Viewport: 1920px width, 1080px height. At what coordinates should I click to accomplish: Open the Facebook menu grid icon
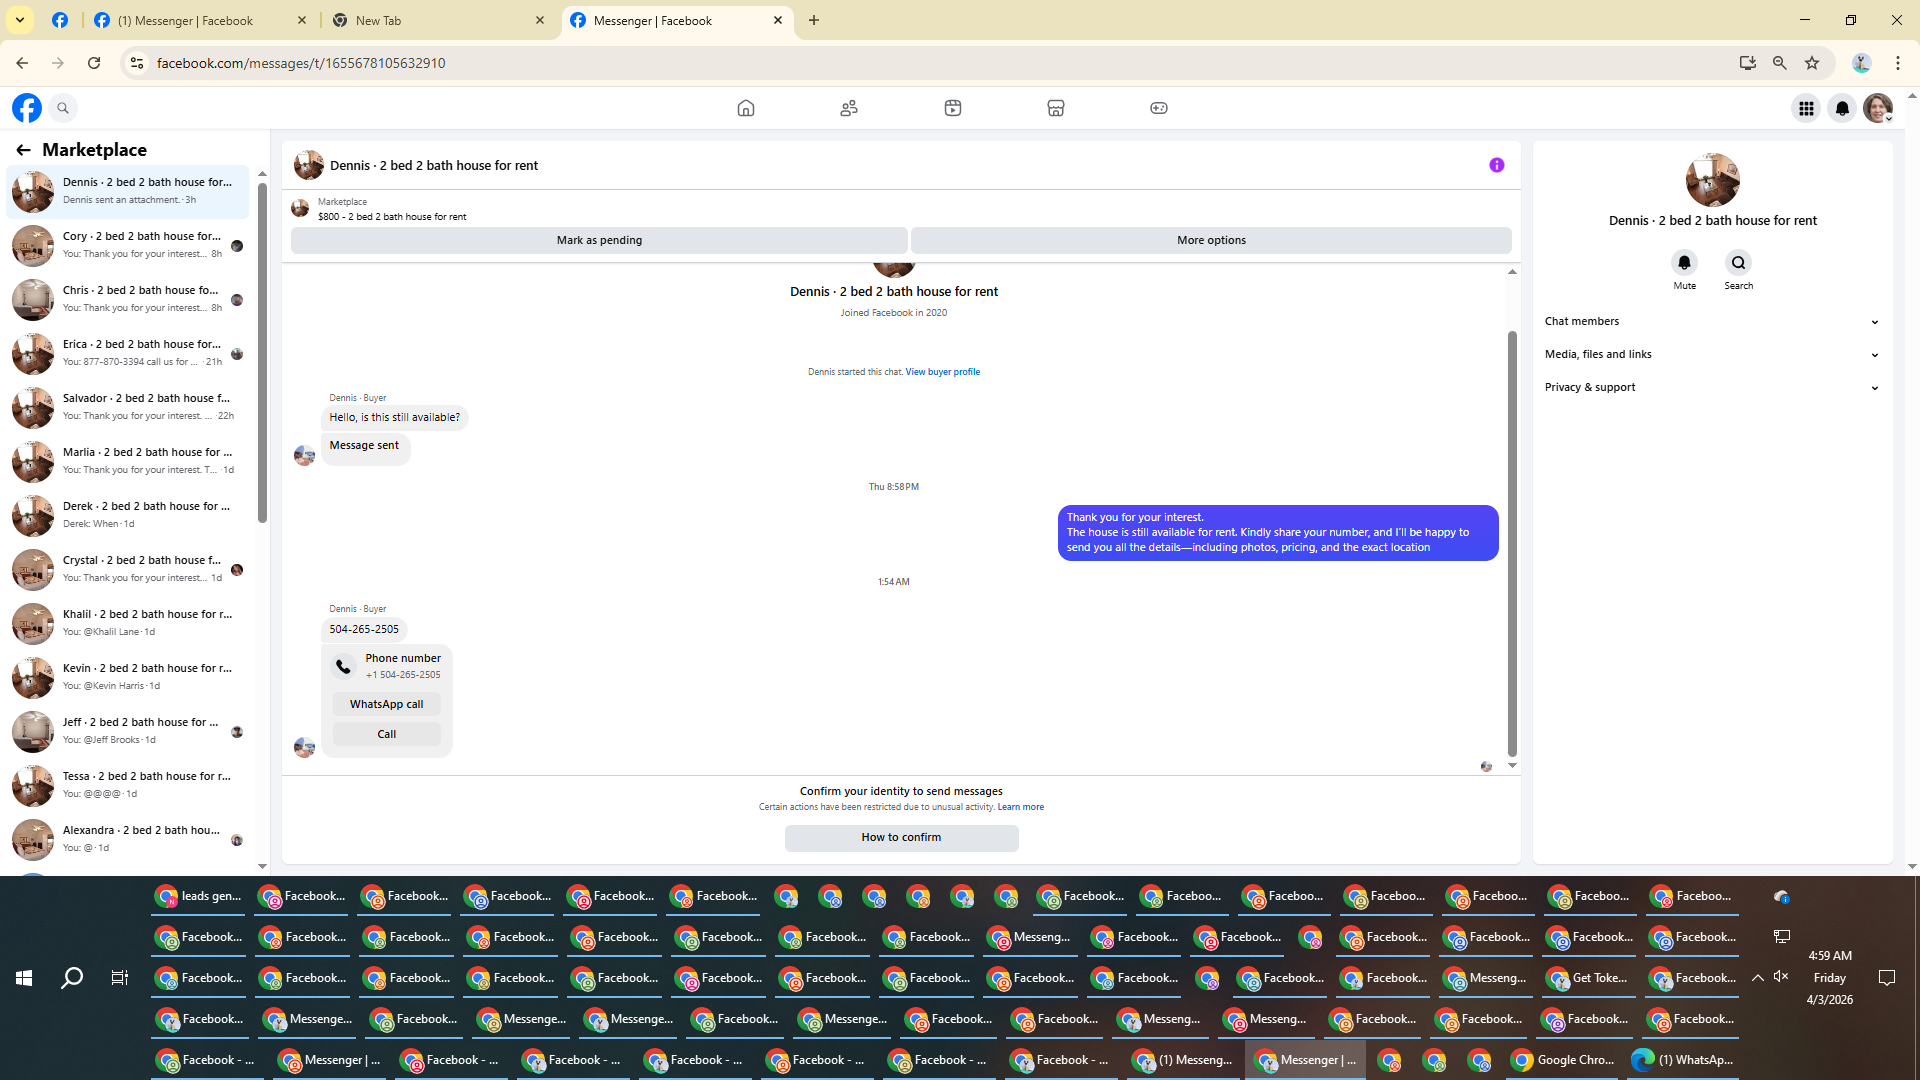1805,108
